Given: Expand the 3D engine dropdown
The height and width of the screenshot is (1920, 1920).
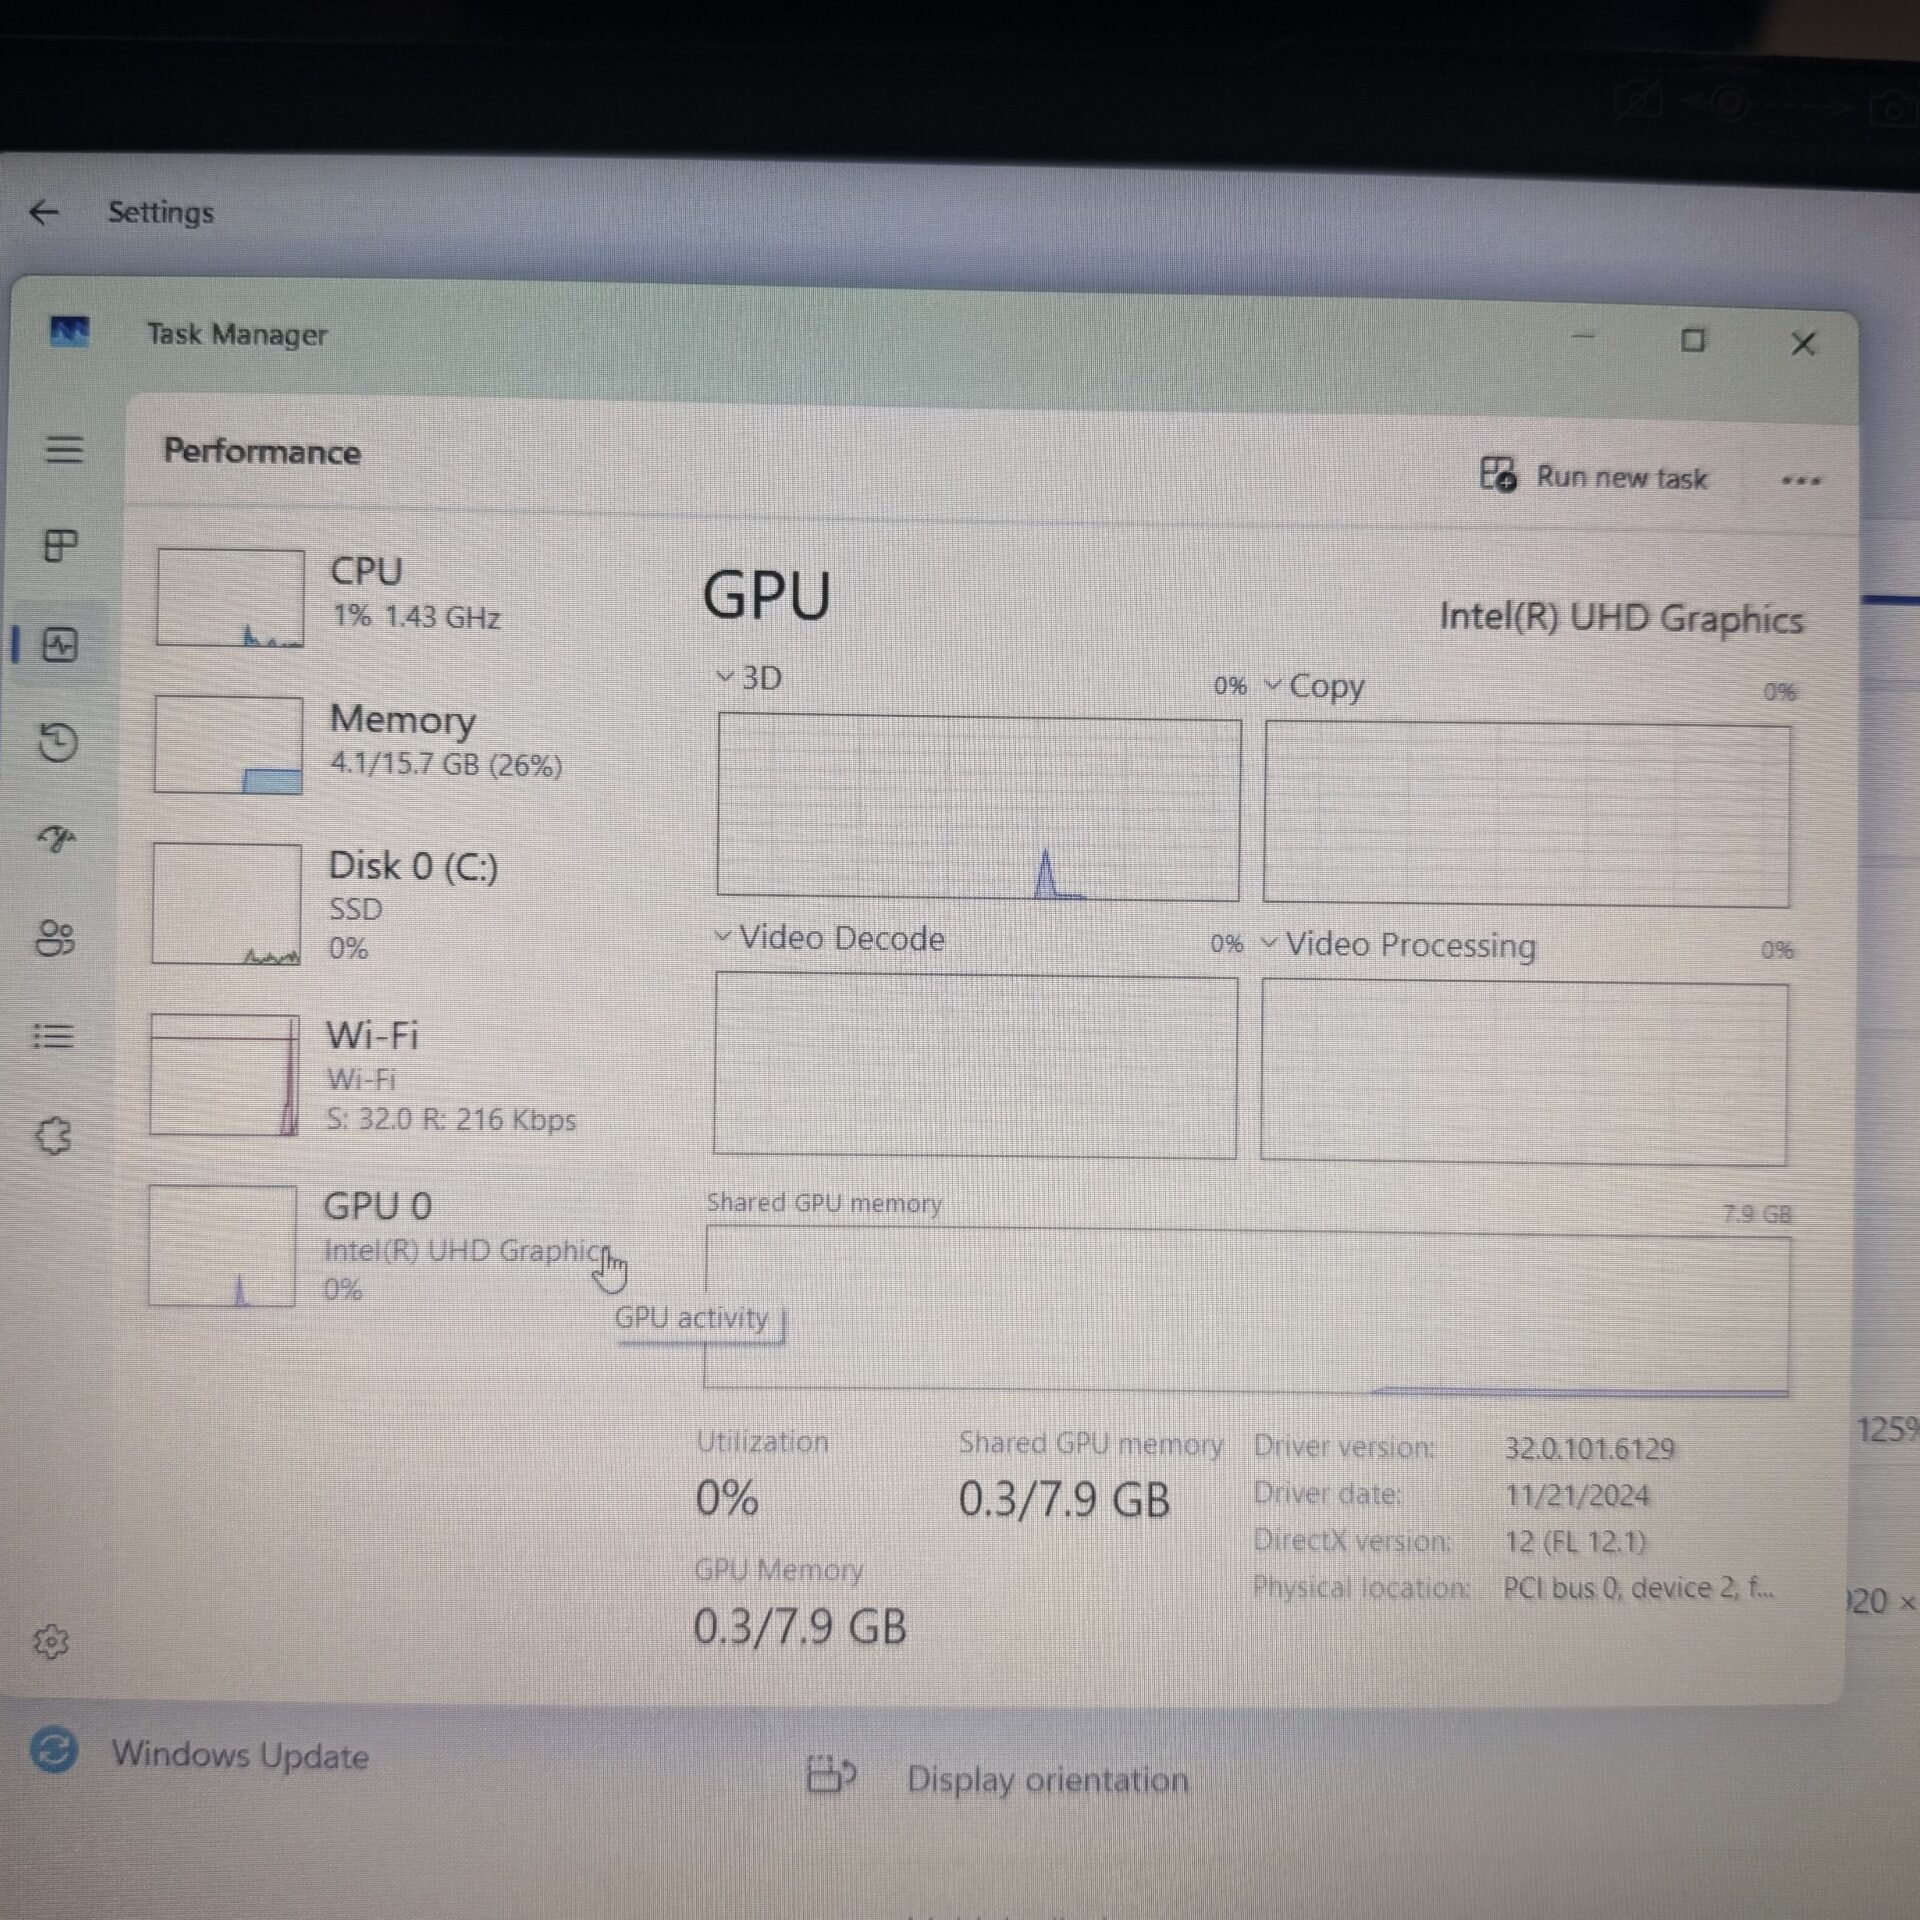Looking at the screenshot, I should point(750,679).
